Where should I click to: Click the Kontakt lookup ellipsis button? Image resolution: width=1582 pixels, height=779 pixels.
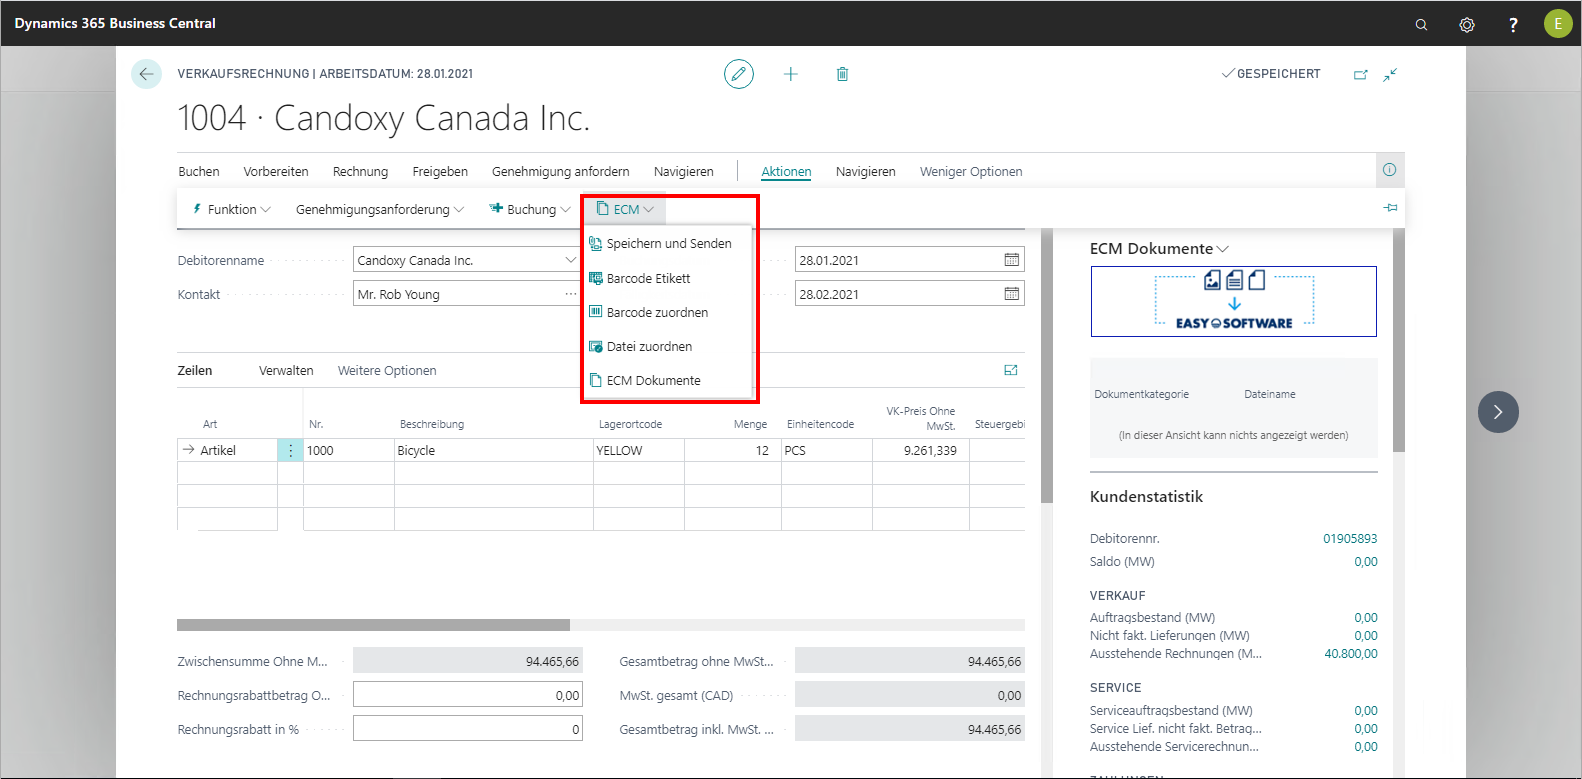click(570, 294)
